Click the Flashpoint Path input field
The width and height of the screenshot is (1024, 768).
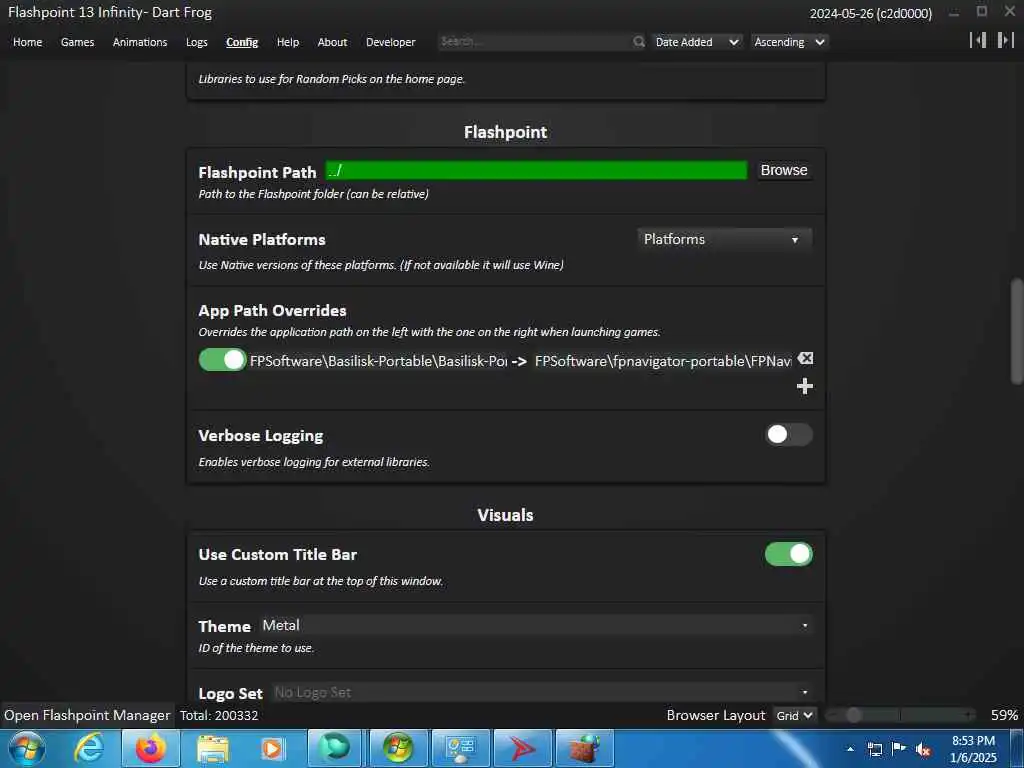[x=536, y=170]
